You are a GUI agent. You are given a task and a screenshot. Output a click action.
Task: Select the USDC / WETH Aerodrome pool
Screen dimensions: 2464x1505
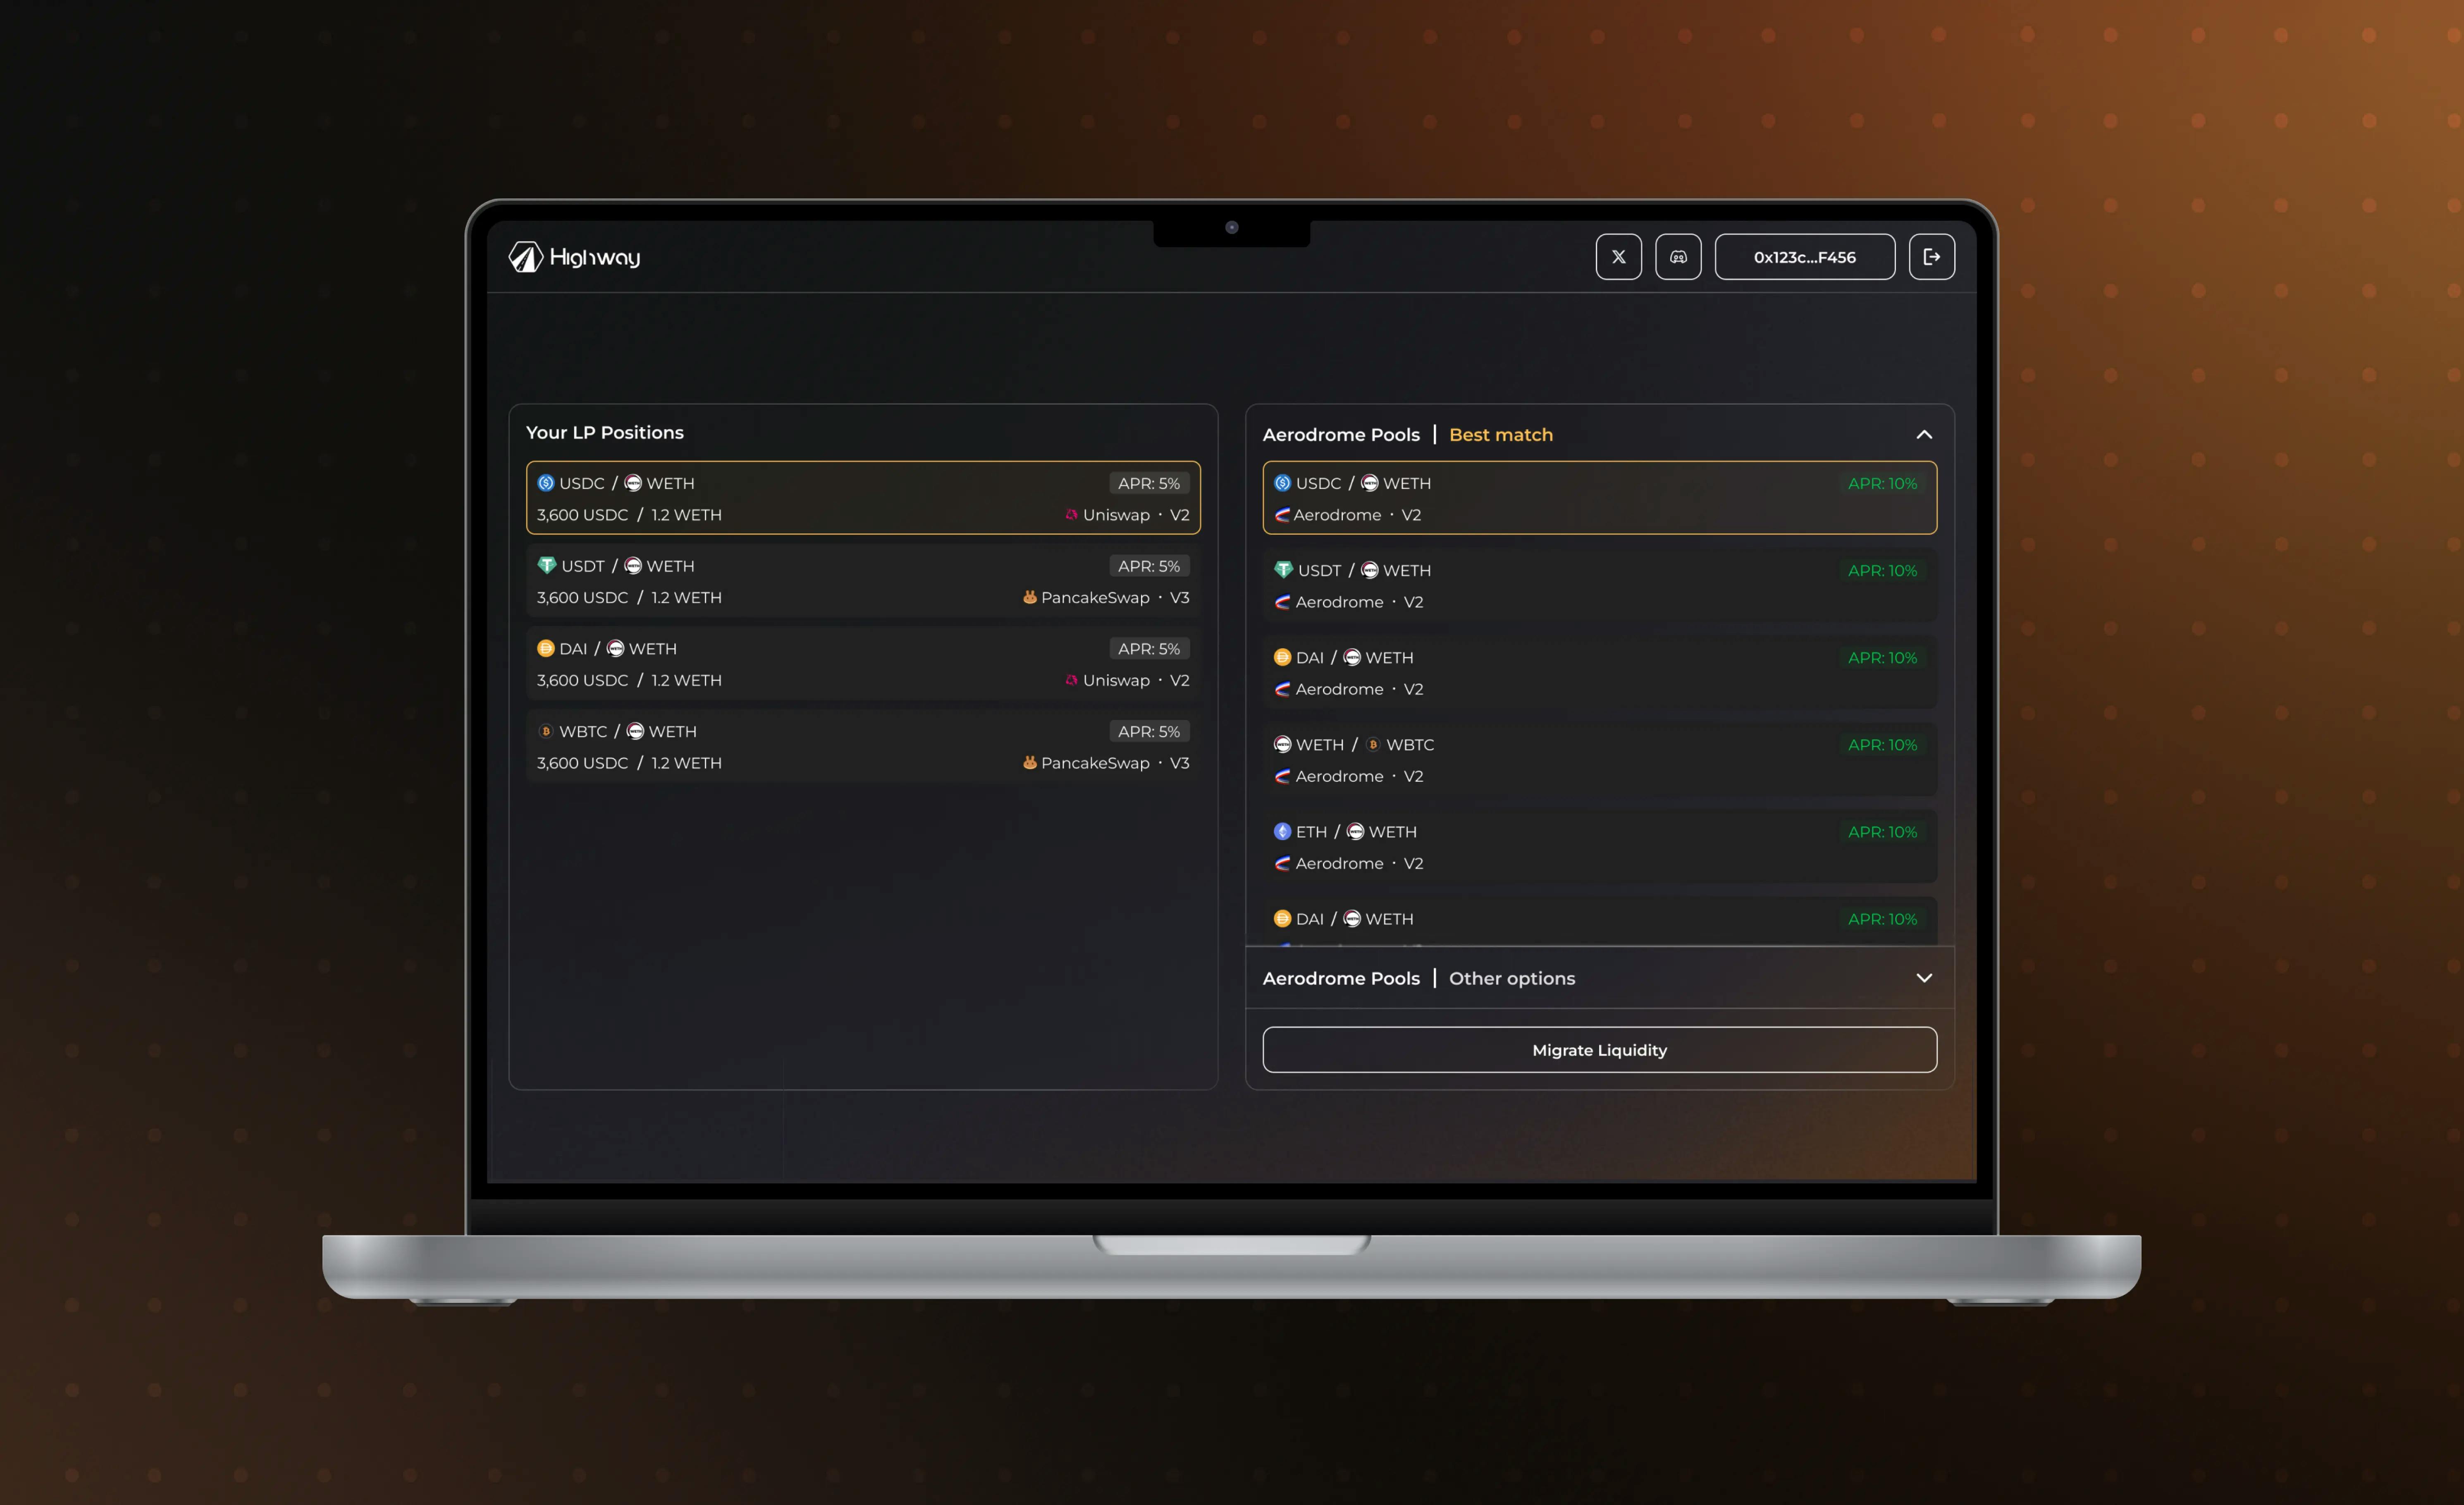click(1599, 498)
